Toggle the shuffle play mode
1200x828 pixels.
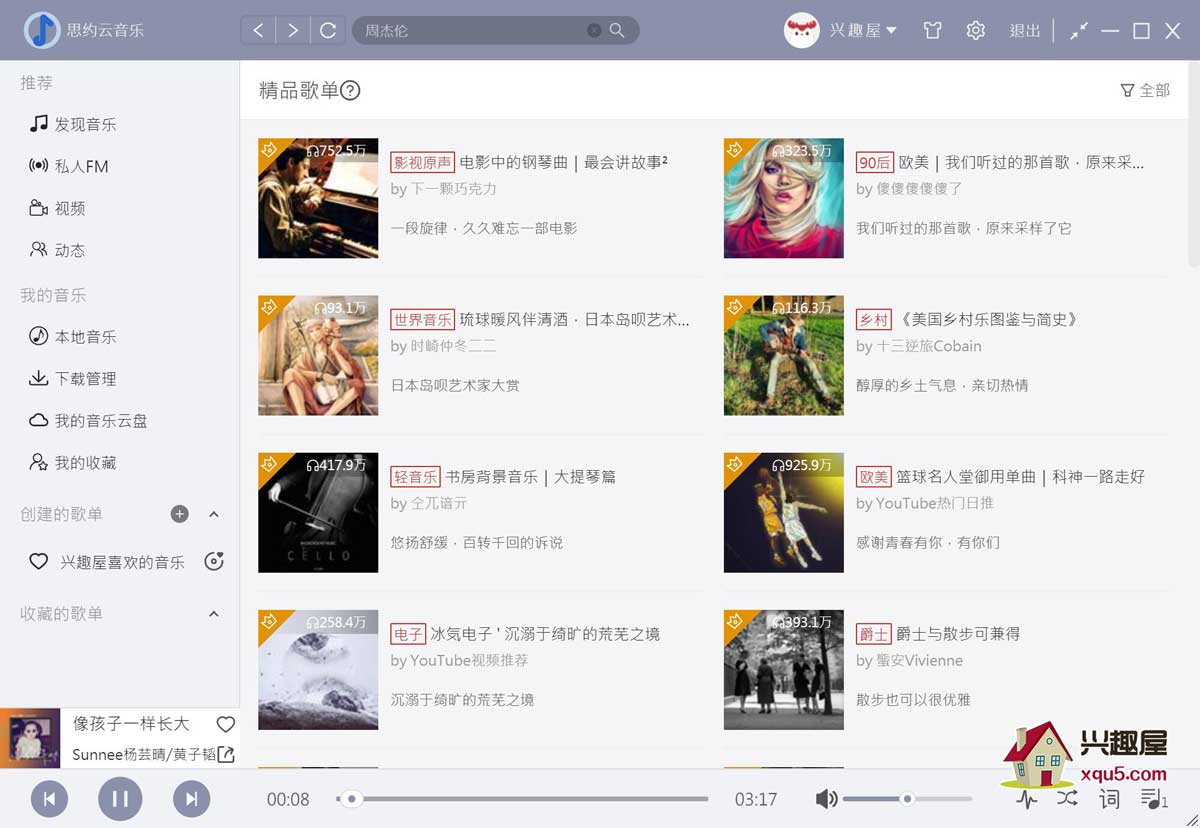pyautogui.click(x=1068, y=798)
